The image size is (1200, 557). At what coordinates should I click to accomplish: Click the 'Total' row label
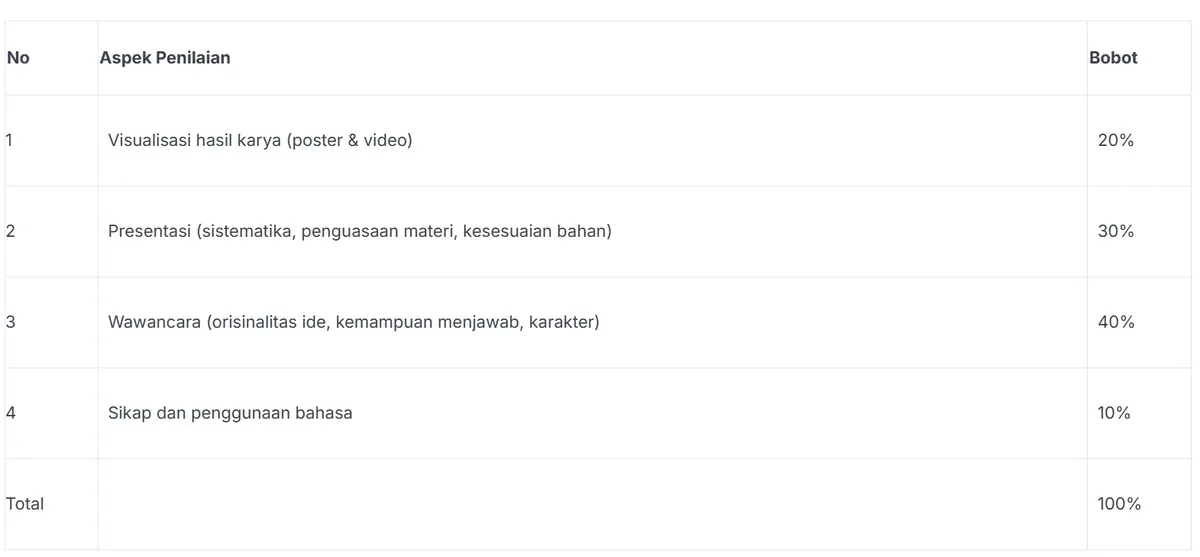click(x=25, y=504)
